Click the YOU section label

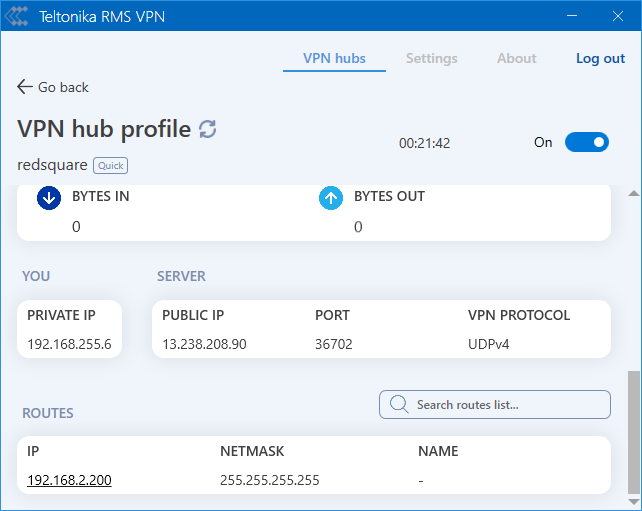click(36, 276)
